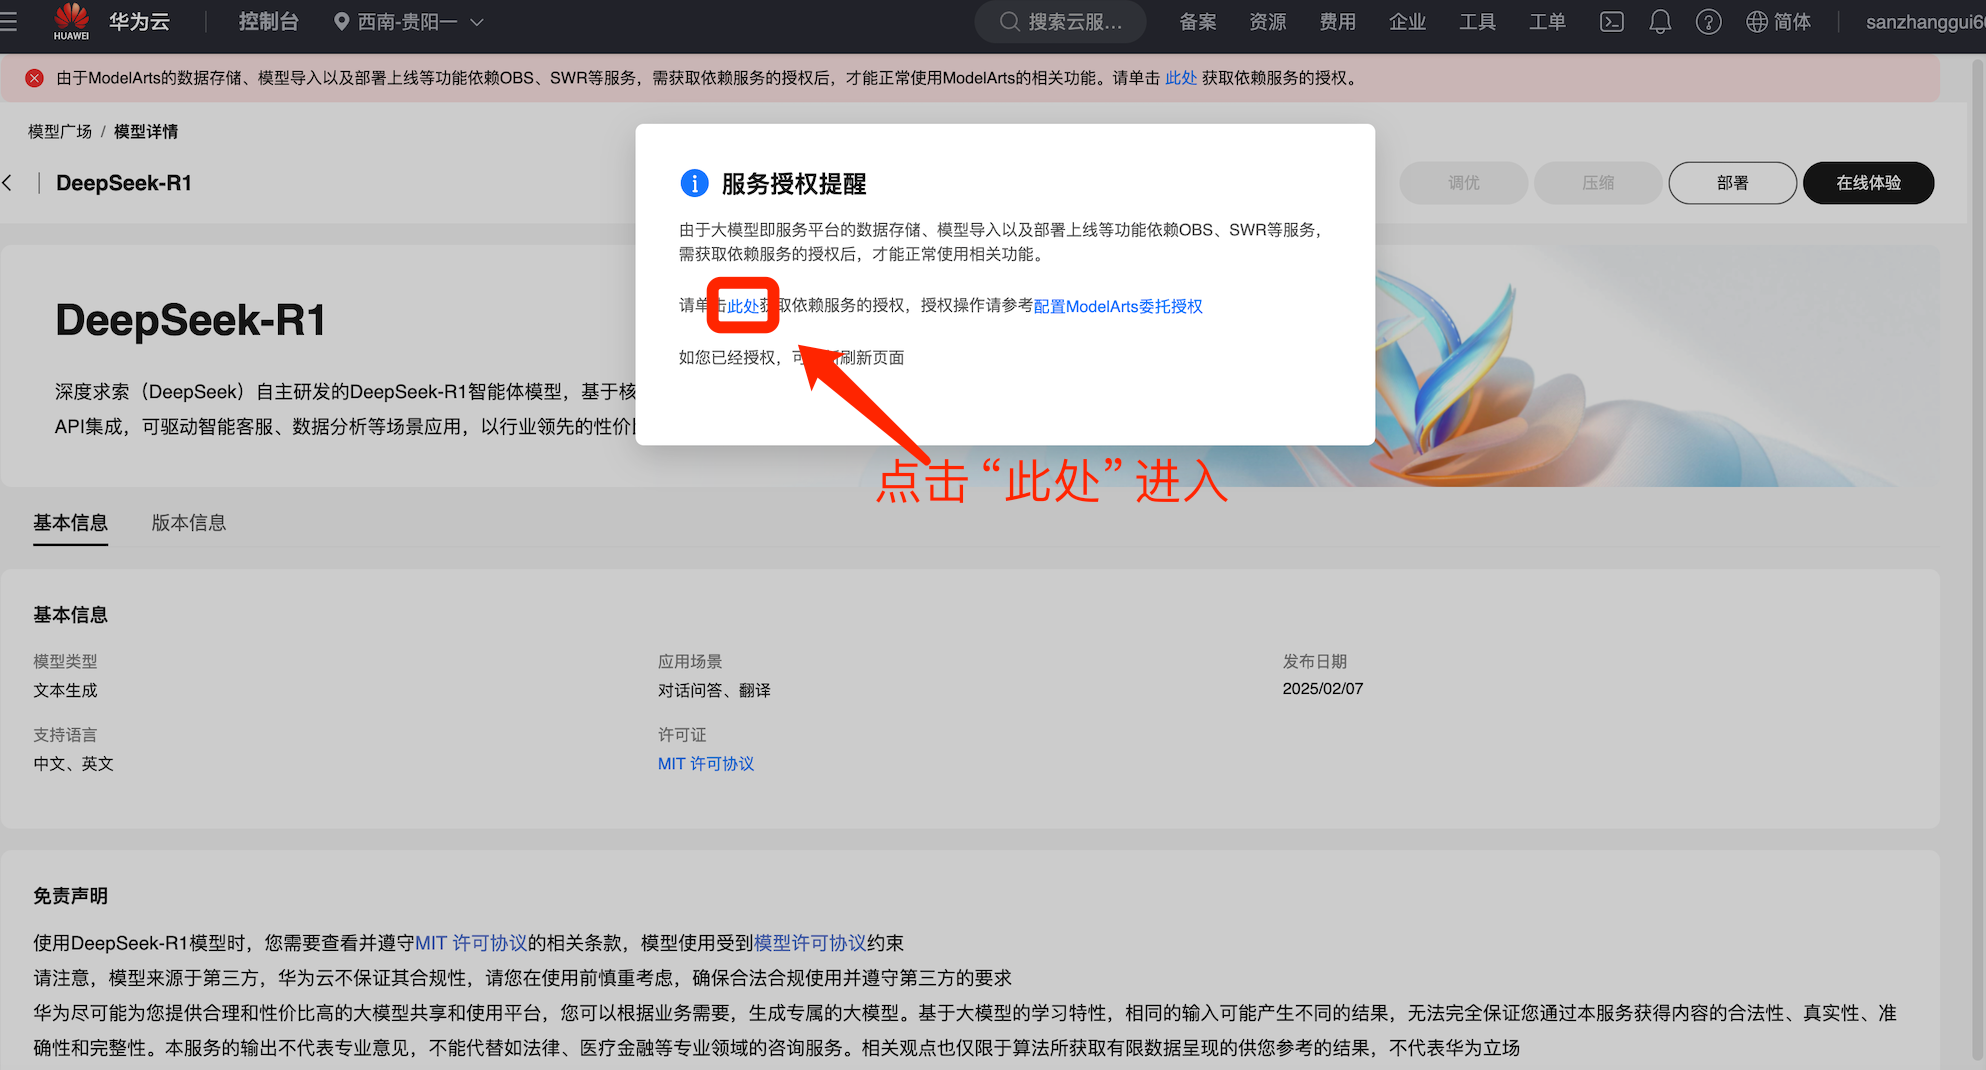Image resolution: width=1986 pixels, height=1070 pixels.
Task: Open the 工具 menu
Action: tap(1477, 22)
